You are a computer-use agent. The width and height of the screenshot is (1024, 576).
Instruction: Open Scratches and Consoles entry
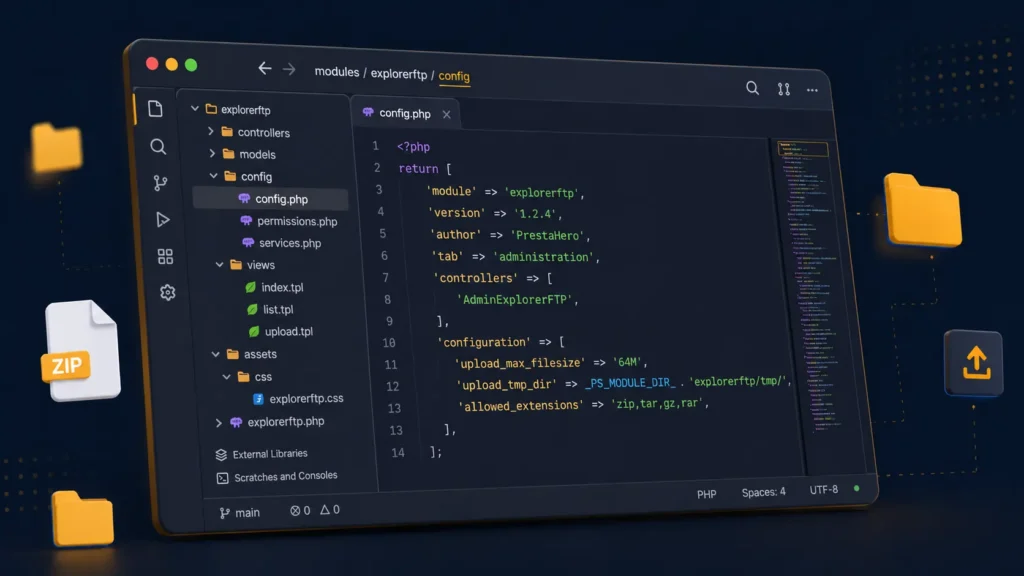point(285,477)
